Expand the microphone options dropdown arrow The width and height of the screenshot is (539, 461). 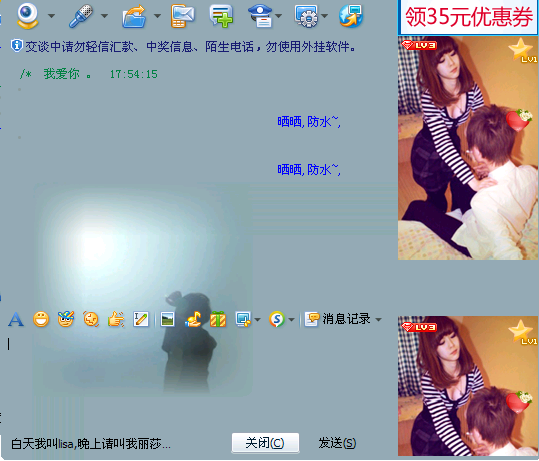point(104,16)
